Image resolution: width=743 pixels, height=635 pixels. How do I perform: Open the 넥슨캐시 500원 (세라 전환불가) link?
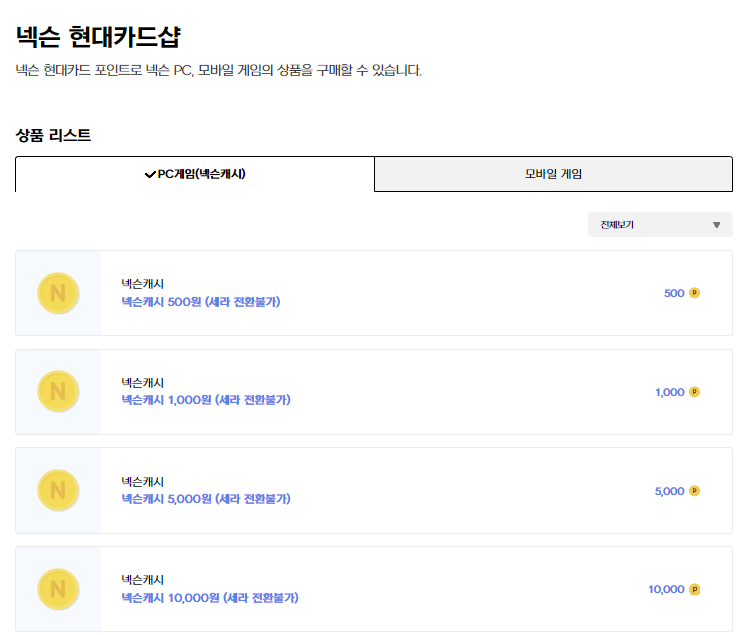tap(201, 302)
